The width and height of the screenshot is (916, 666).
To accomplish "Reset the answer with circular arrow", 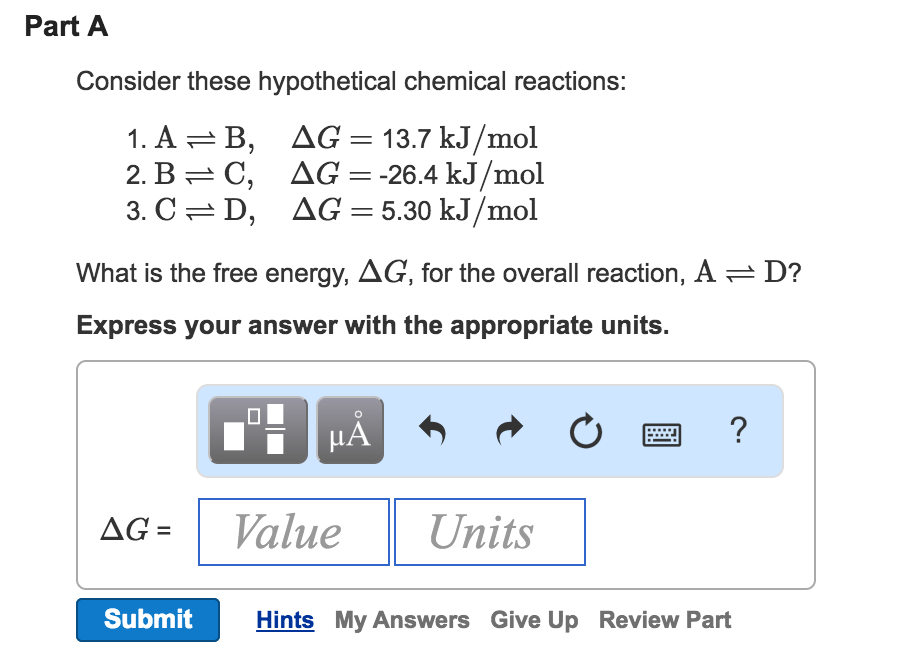I will [x=586, y=430].
